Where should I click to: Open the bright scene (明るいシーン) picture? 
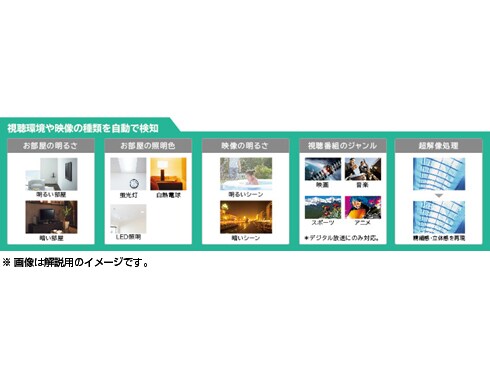[246, 174]
